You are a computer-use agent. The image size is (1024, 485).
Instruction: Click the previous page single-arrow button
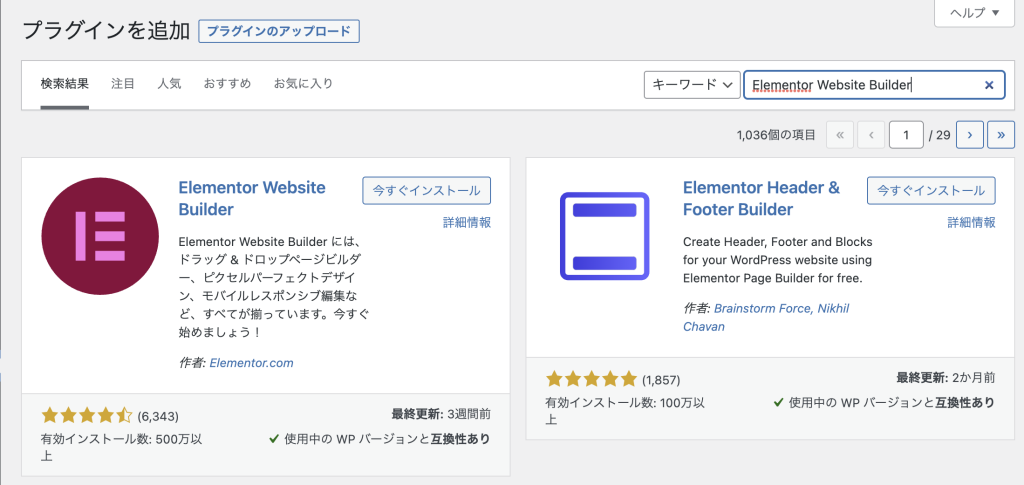point(871,134)
